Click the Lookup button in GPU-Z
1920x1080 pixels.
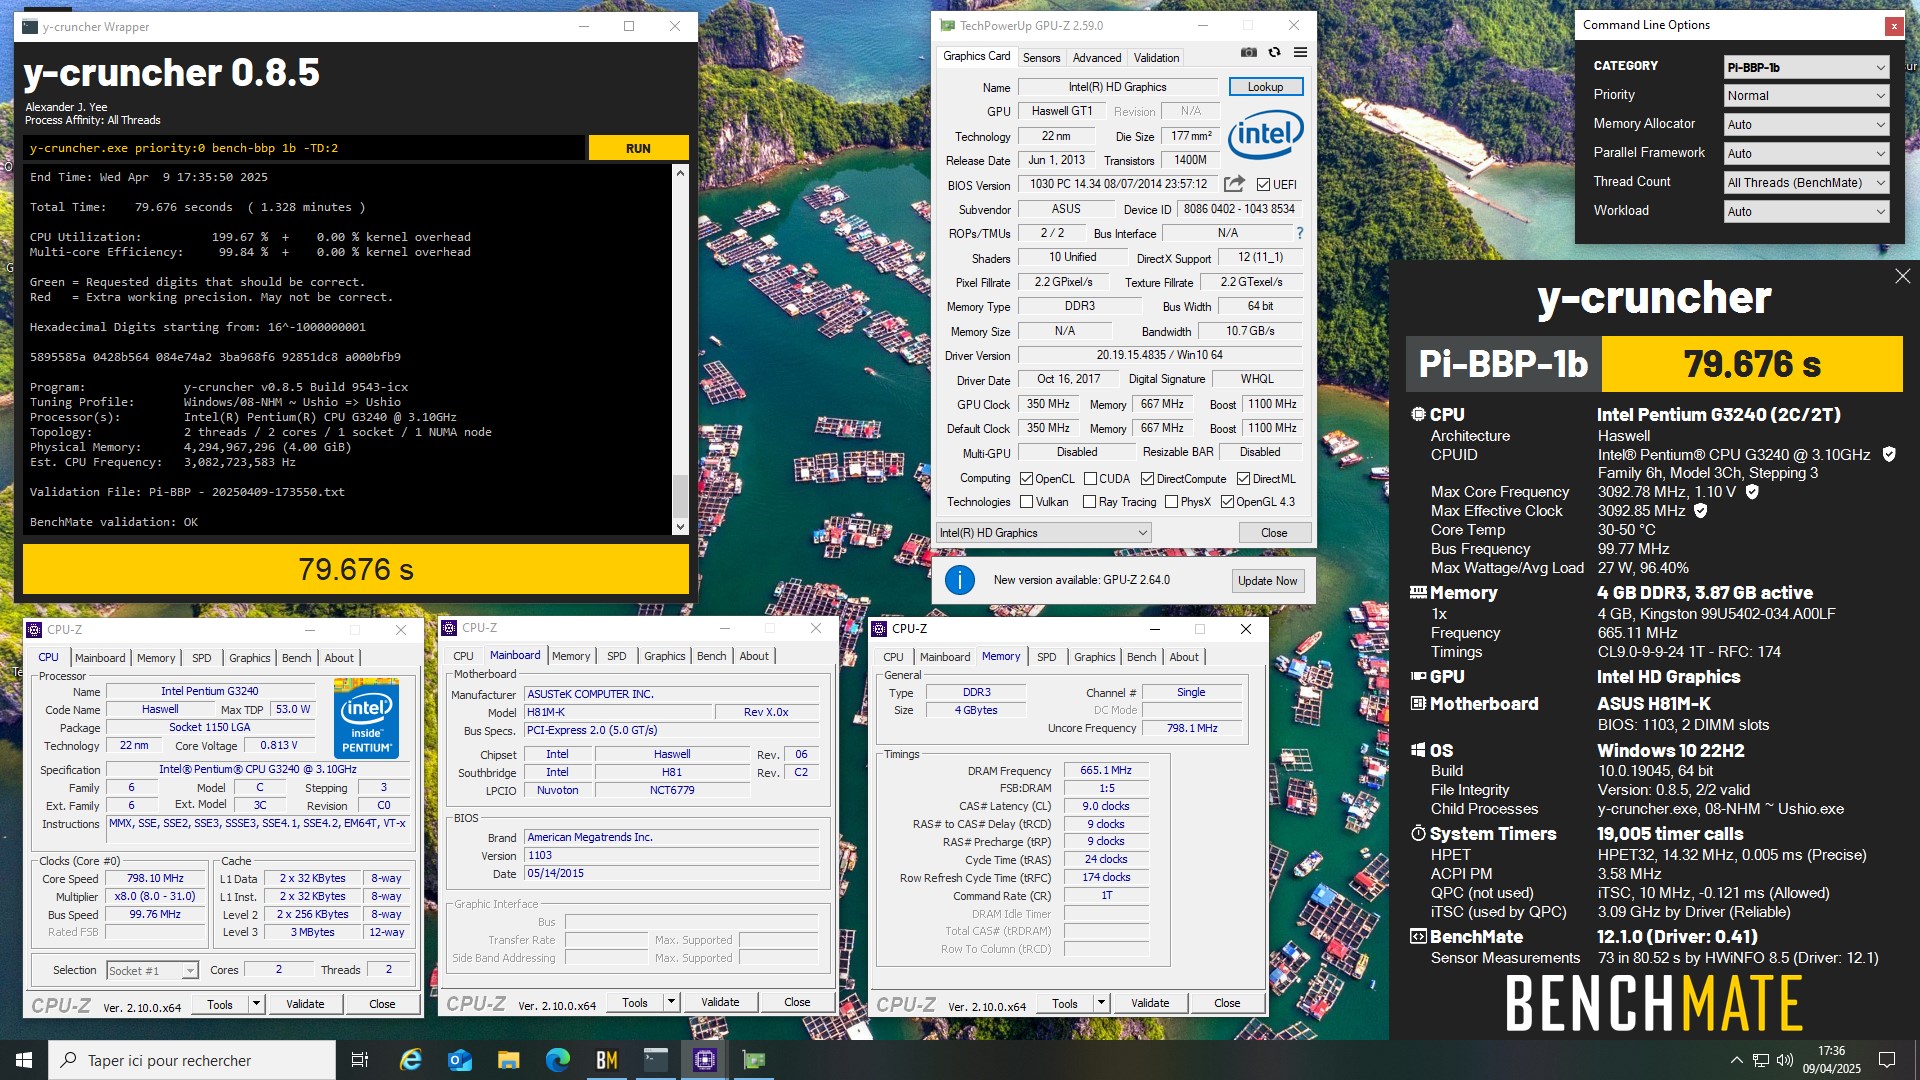1265,87
